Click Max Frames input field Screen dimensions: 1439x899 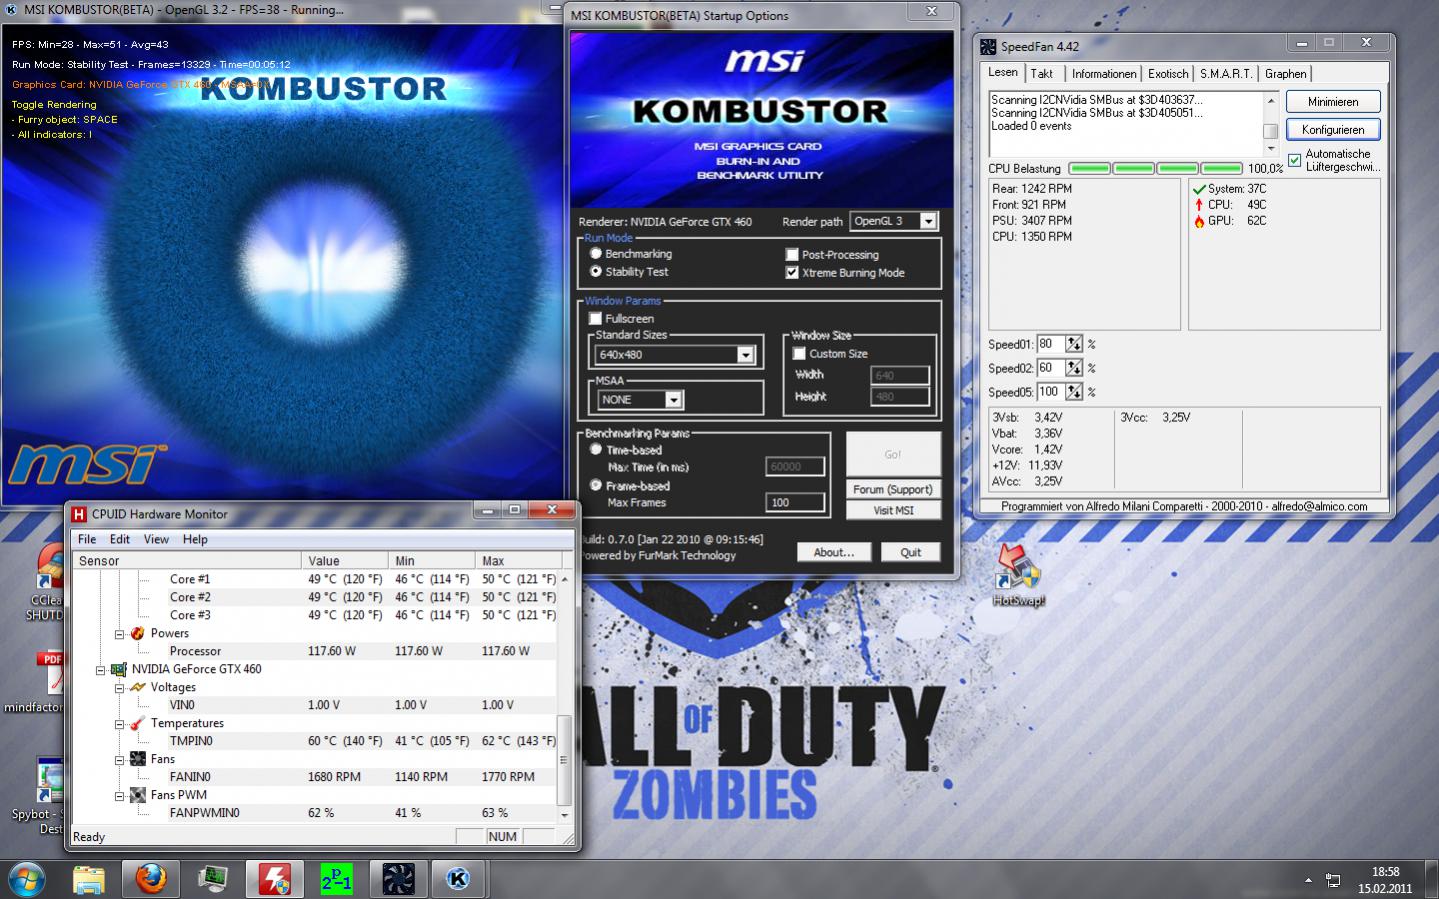[x=796, y=502]
